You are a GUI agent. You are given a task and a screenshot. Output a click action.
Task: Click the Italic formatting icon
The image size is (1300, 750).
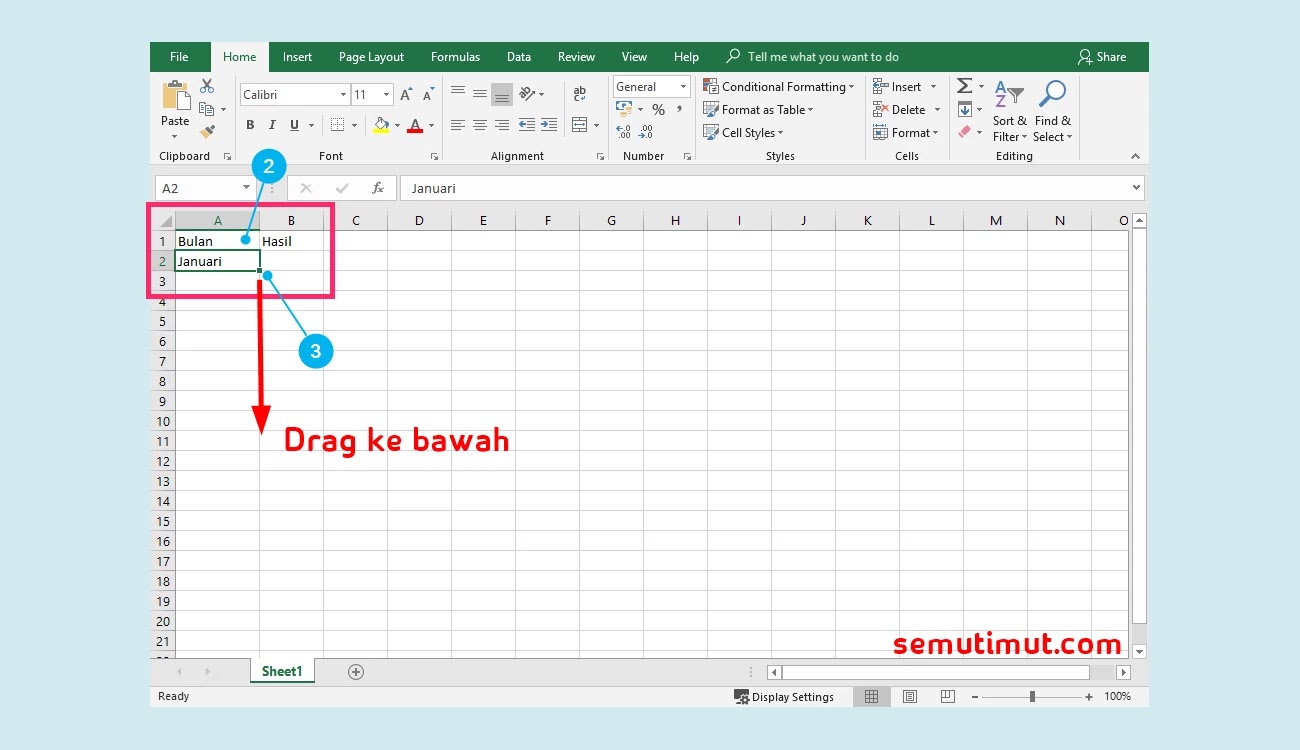pyautogui.click(x=271, y=124)
